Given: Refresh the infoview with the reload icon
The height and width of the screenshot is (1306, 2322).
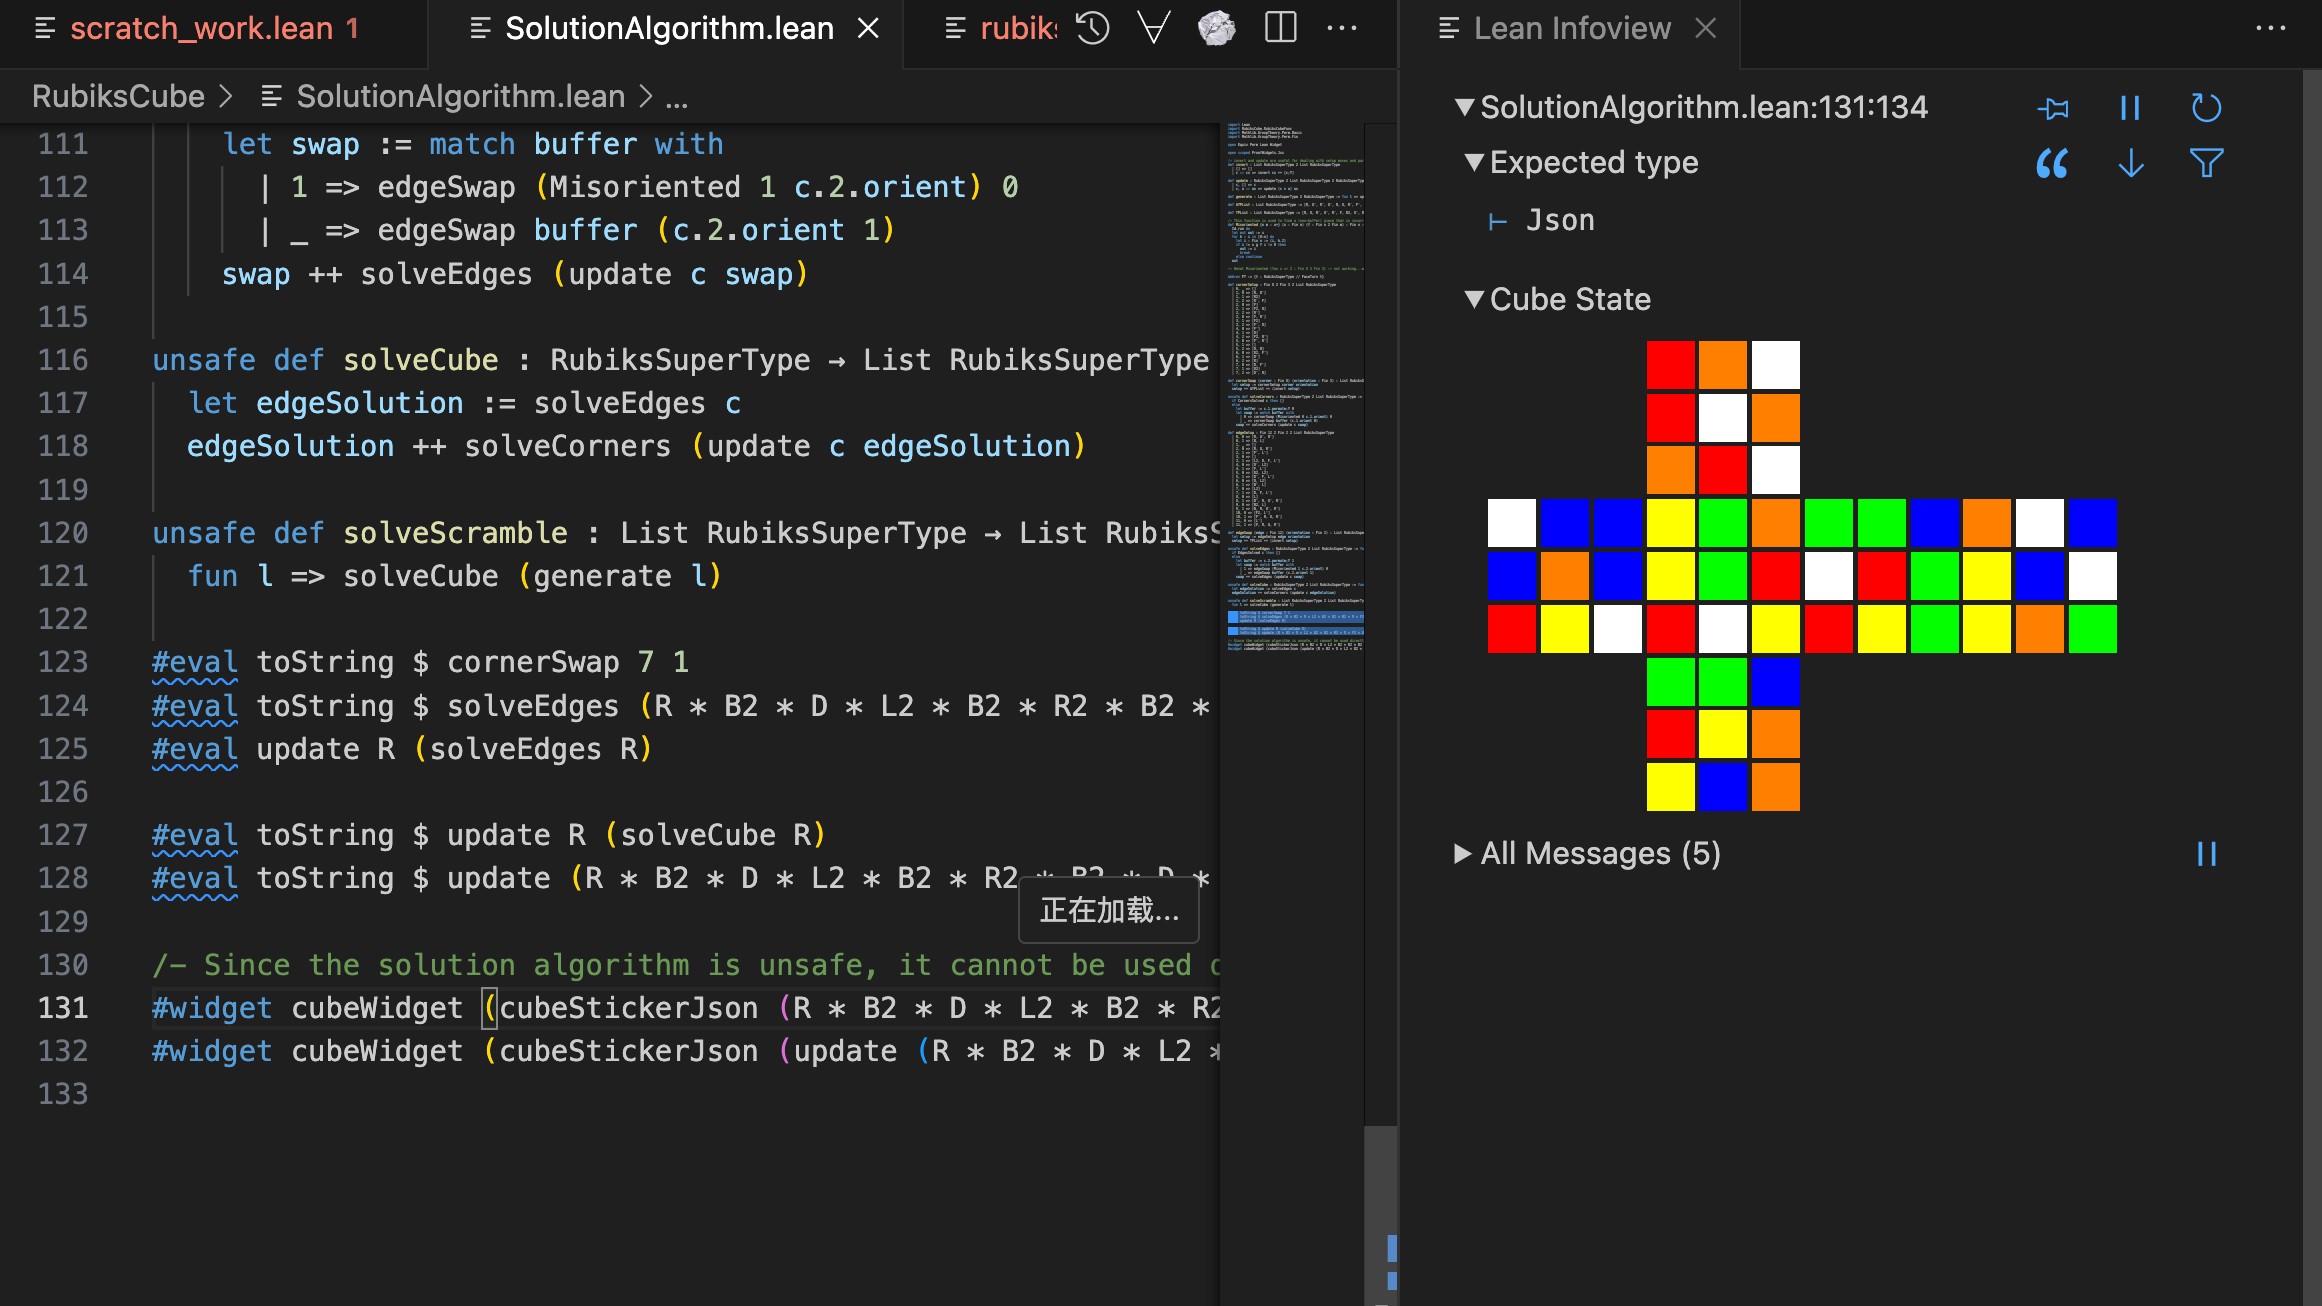Looking at the screenshot, I should click(x=2205, y=108).
